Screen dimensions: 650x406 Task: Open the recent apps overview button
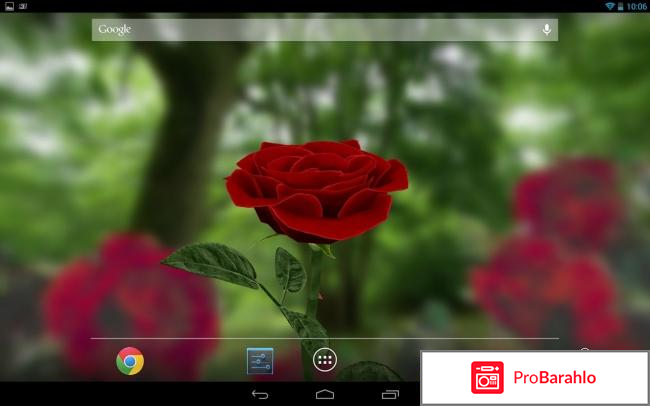pyautogui.click(x=389, y=395)
